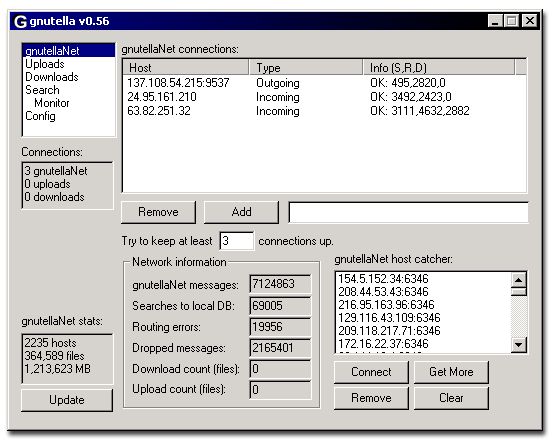The image size is (550, 440).
Task: Clear the host catcher list
Action: click(x=451, y=398)
